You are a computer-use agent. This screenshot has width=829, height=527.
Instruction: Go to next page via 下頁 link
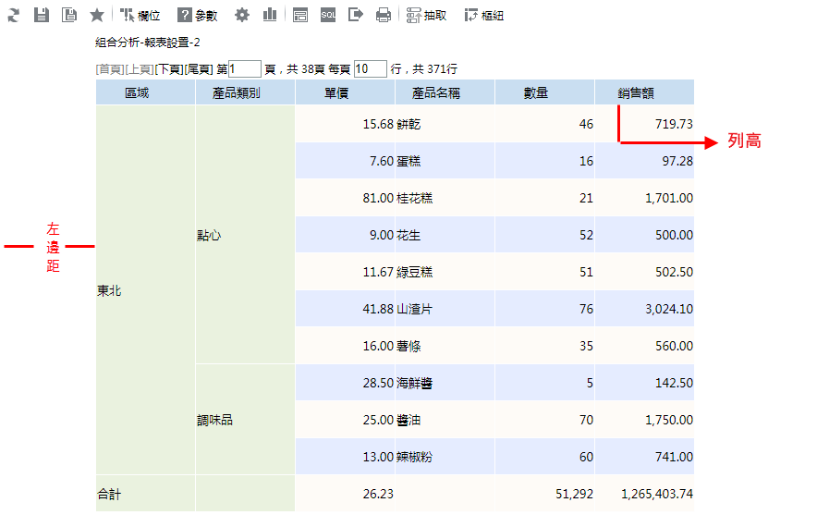coord(169,69)
